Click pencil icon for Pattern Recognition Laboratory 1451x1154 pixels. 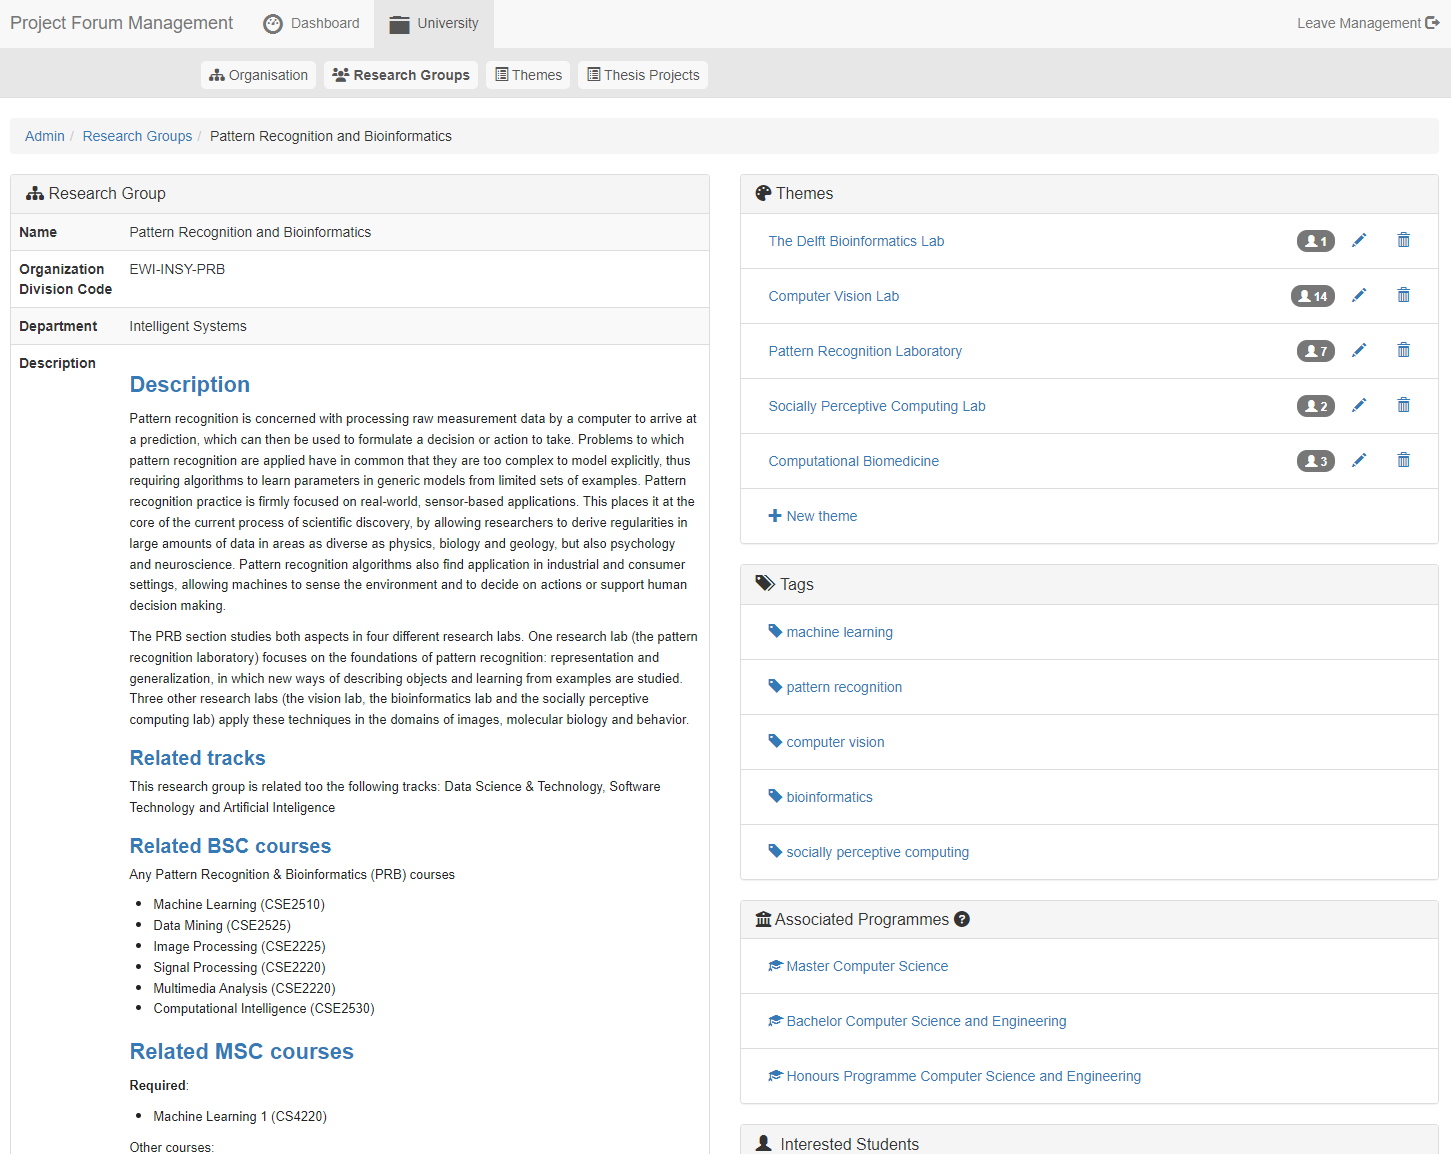pos(1358,351)
